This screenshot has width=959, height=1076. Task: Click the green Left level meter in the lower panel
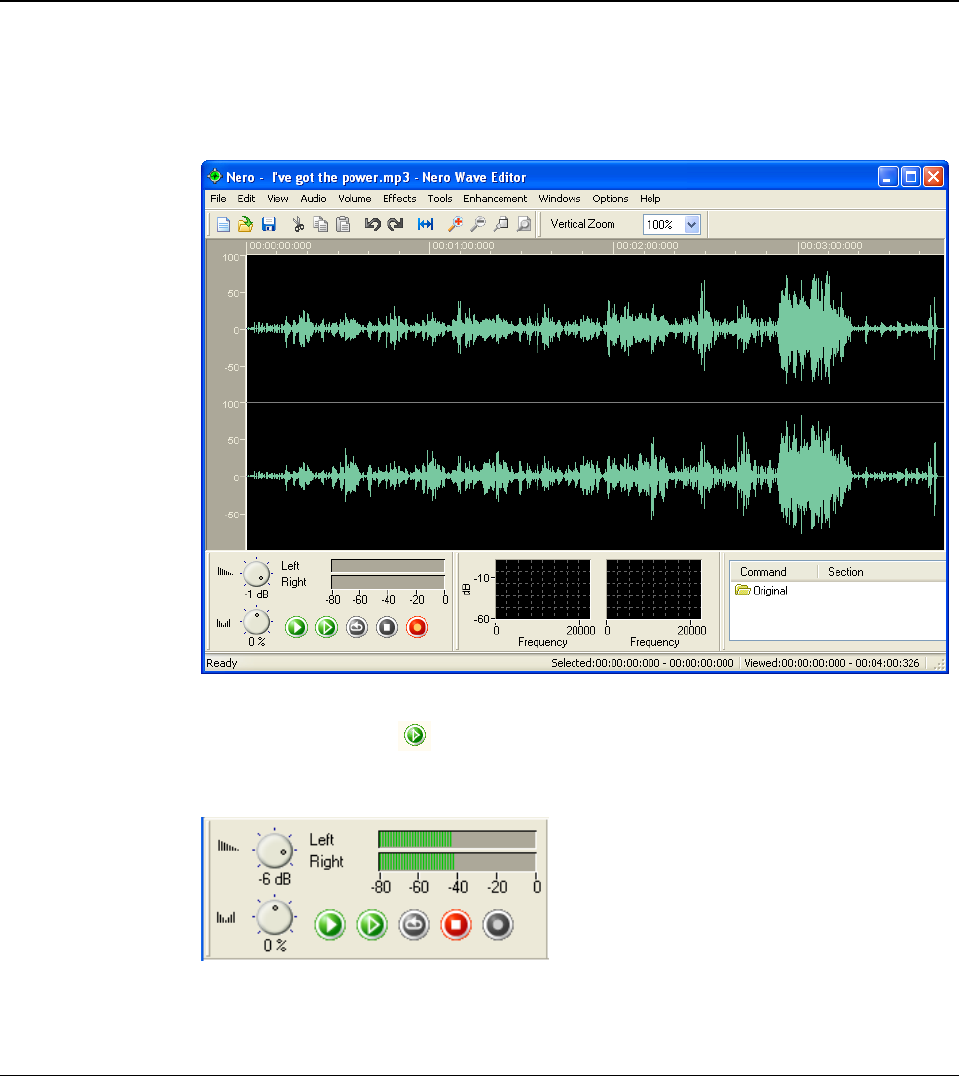pos(457,839)
